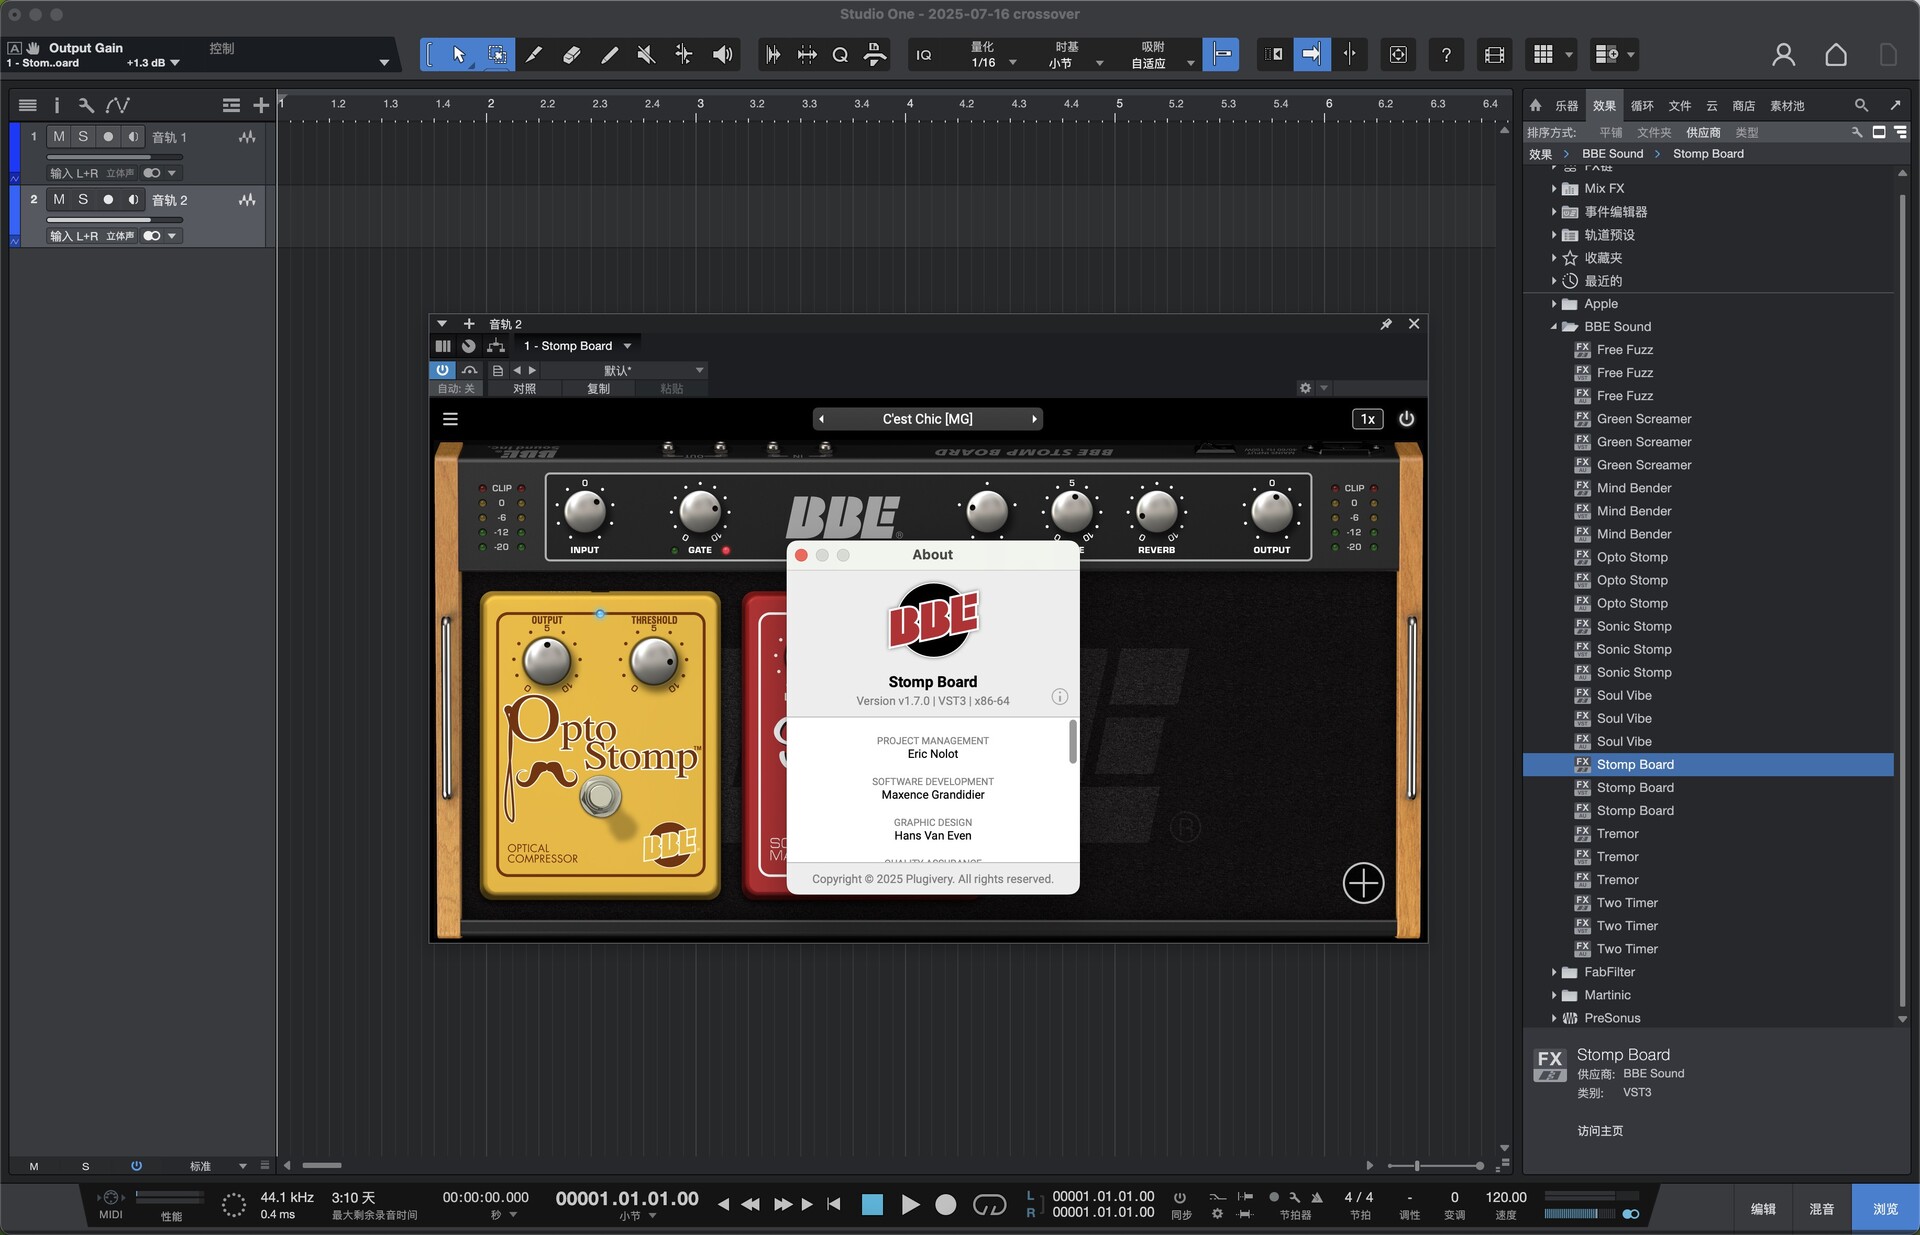Toggle Stomp Board bypass power icon
This screenshot has width=1920, height=1235.
(1406, 419)
